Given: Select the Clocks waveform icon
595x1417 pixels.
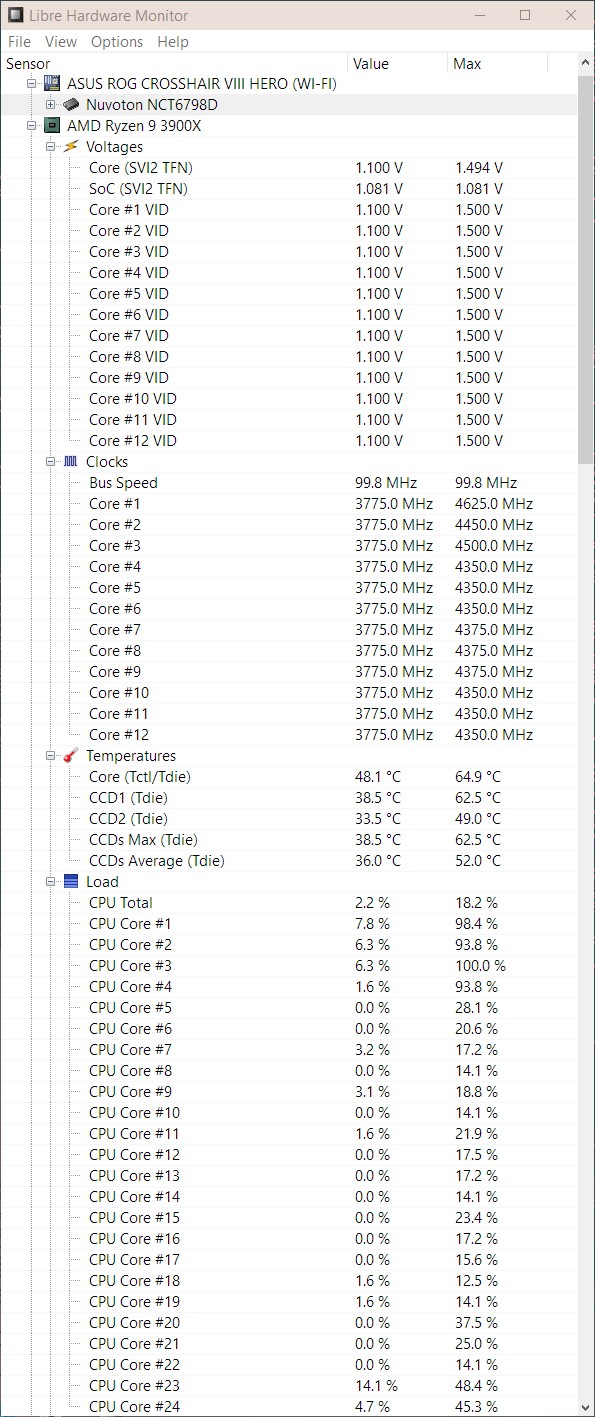Looking at the screenshot, I should pos(68,461).
